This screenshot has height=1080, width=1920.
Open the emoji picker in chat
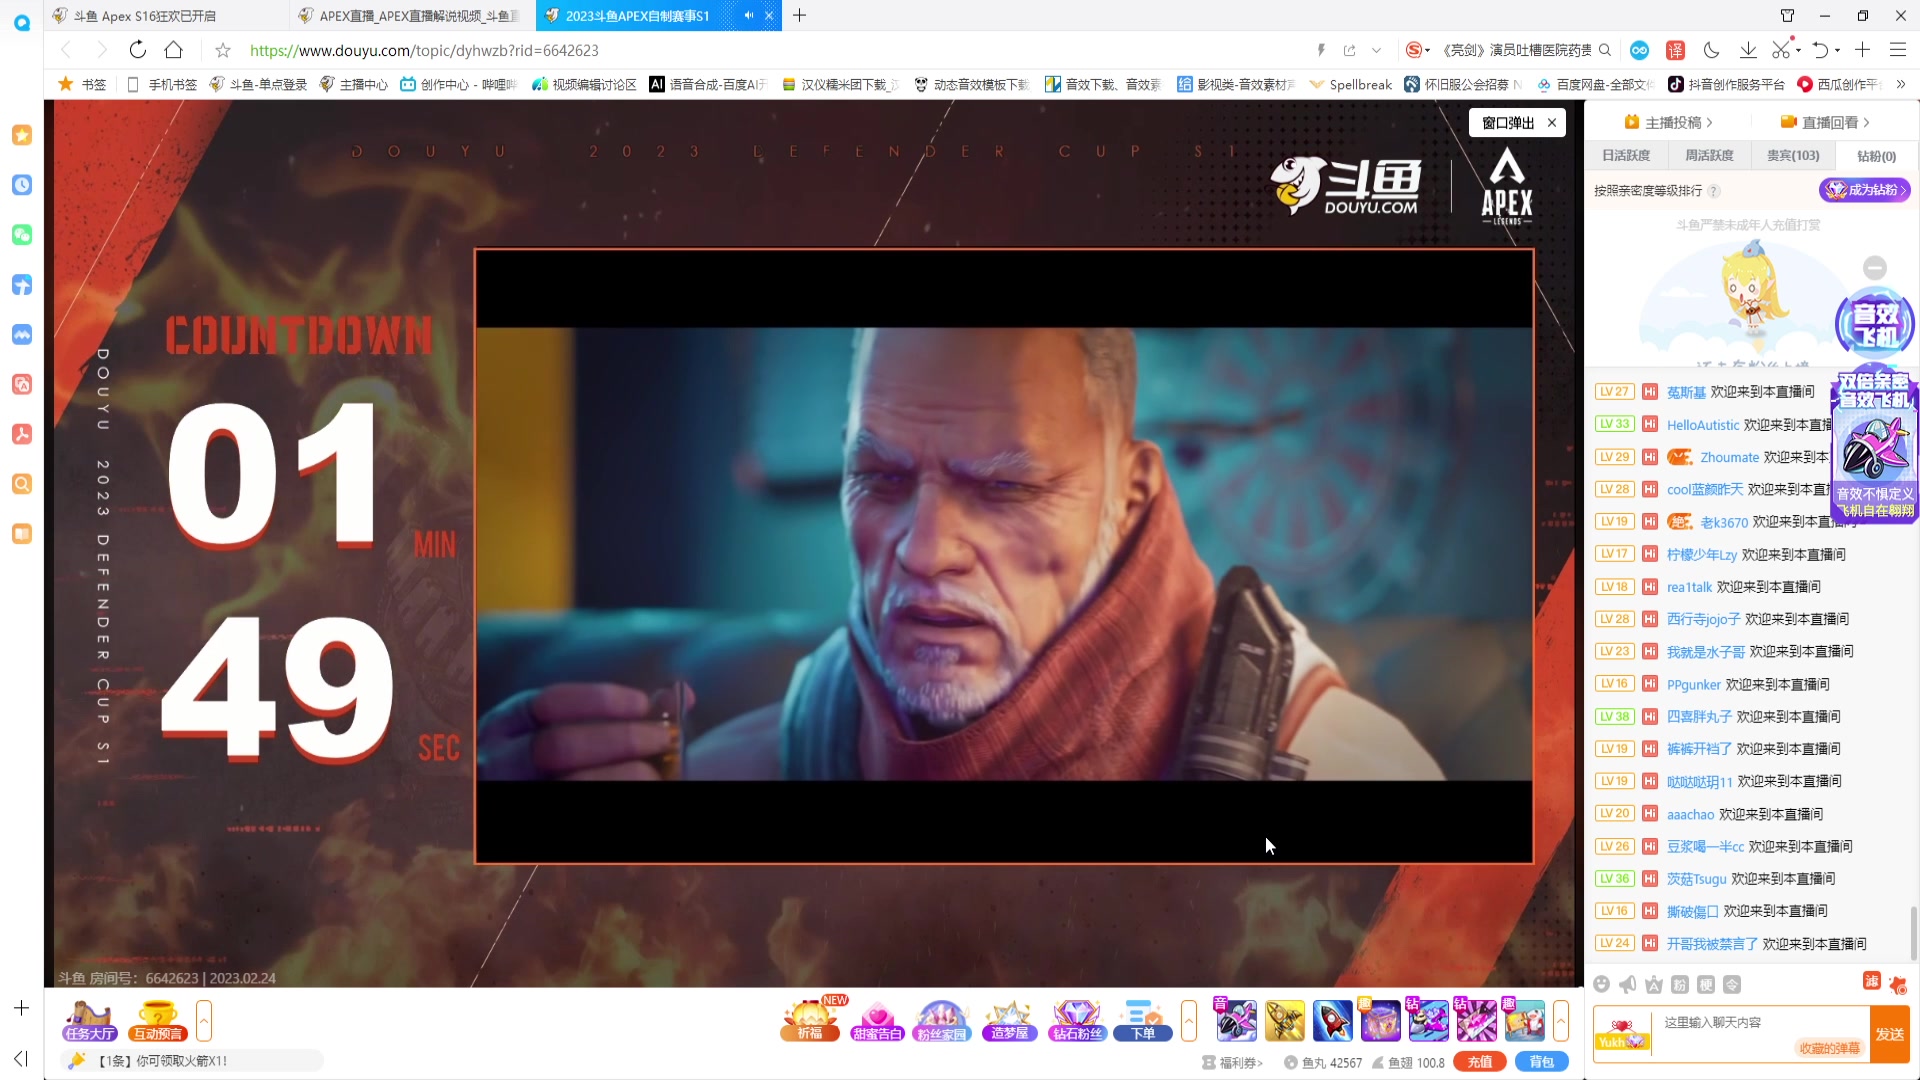pos(1602,985)
